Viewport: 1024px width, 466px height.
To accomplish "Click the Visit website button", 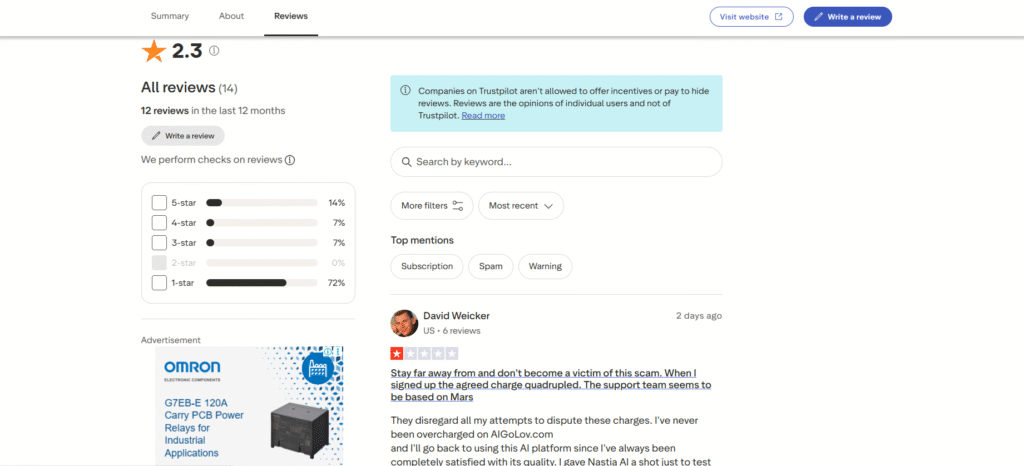I will tap(752, 17).
